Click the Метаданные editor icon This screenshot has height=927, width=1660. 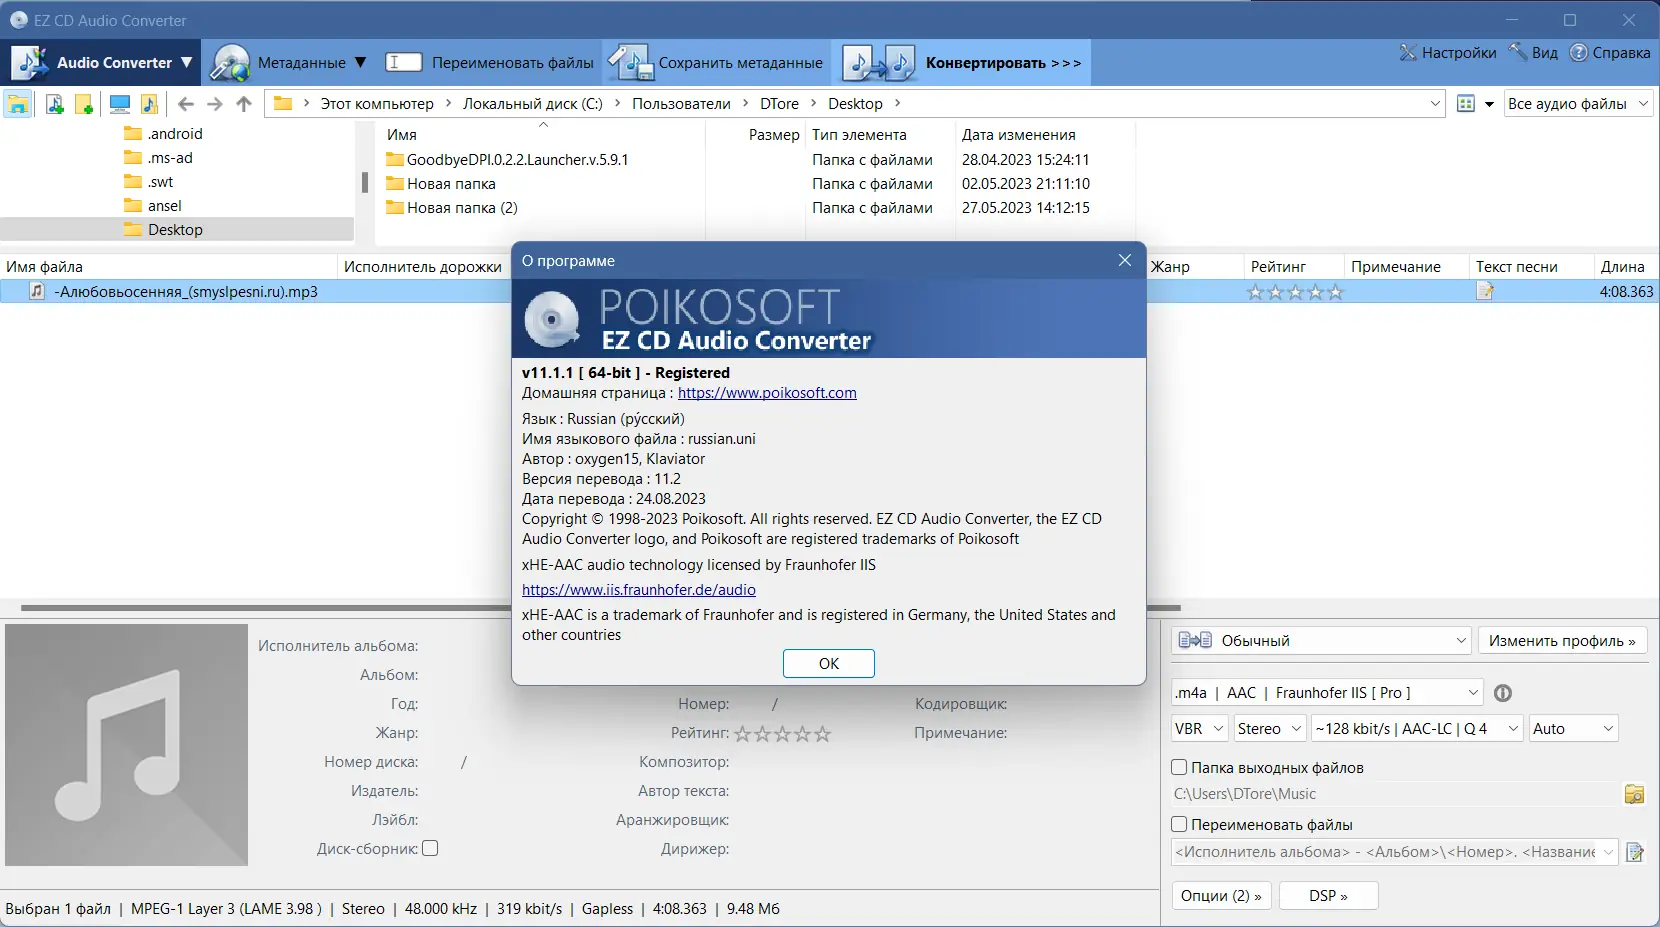point(232,62)
